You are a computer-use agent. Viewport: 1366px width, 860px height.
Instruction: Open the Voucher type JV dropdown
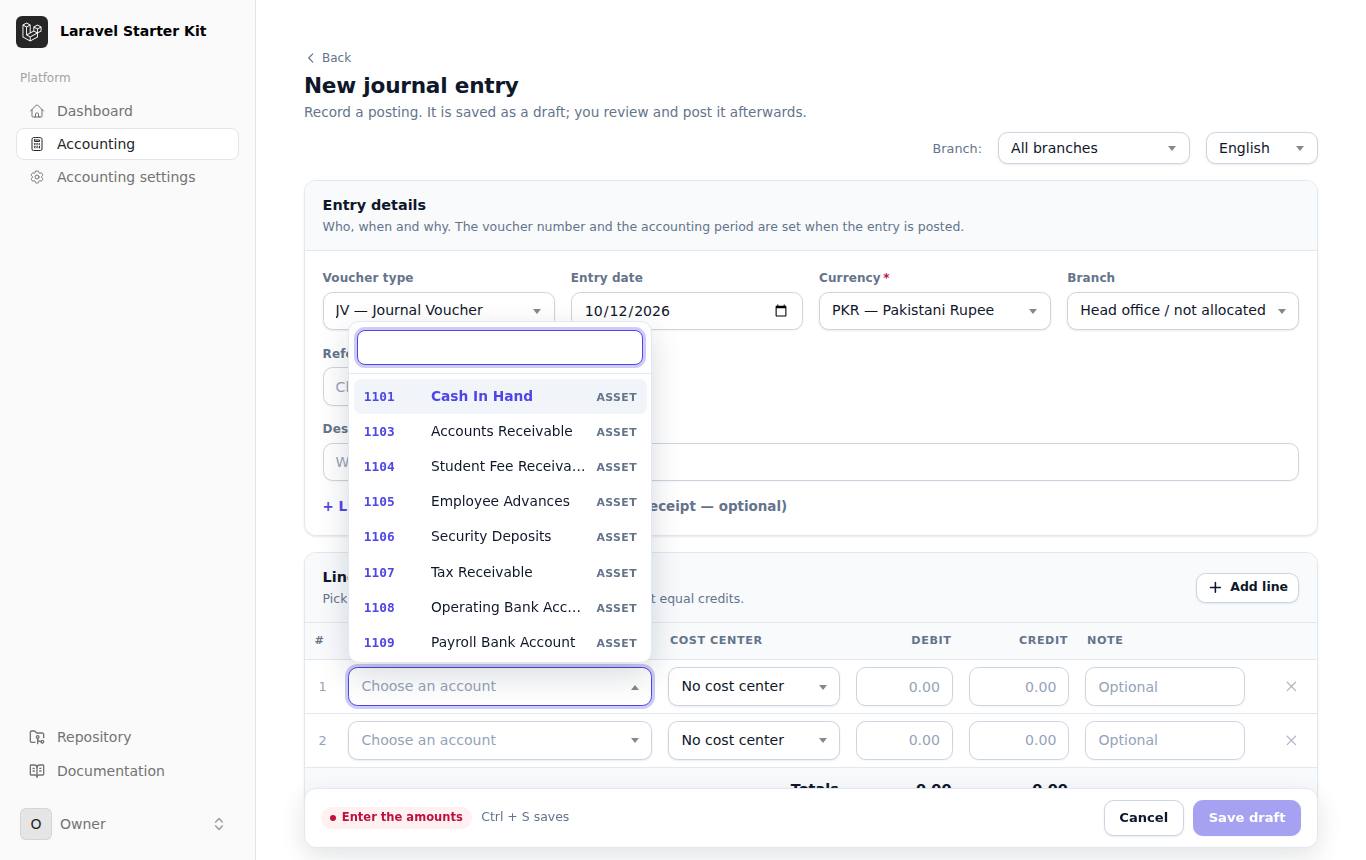click(439, 310)
